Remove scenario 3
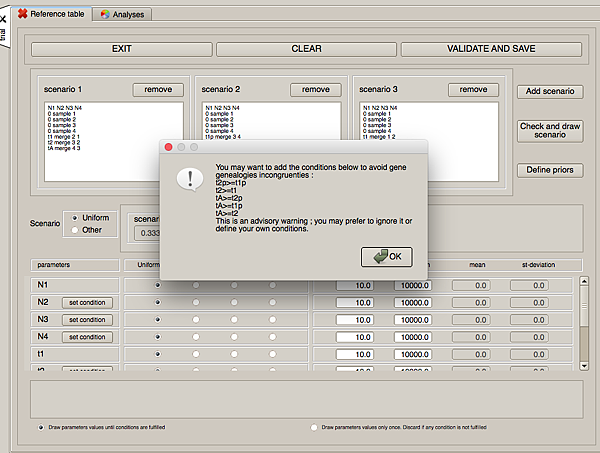Image resolution: width=600 pixels, height=453 pixels. [x=473, y=90]
